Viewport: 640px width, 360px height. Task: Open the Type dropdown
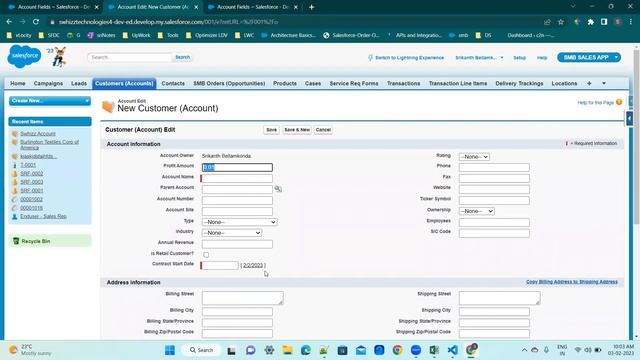(x=240, y=222)
